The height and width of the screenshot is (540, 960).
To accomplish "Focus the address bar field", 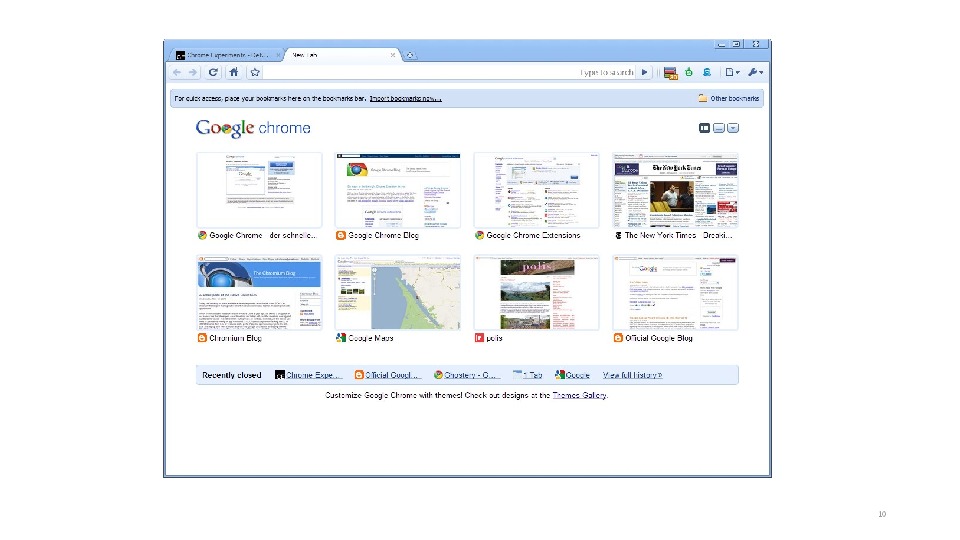I will click(x=451, y=72).
